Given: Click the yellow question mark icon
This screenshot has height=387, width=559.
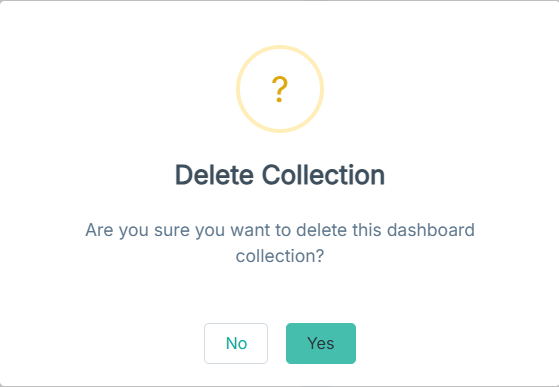Looking at the screenshot, I should (x=280, y=89).
